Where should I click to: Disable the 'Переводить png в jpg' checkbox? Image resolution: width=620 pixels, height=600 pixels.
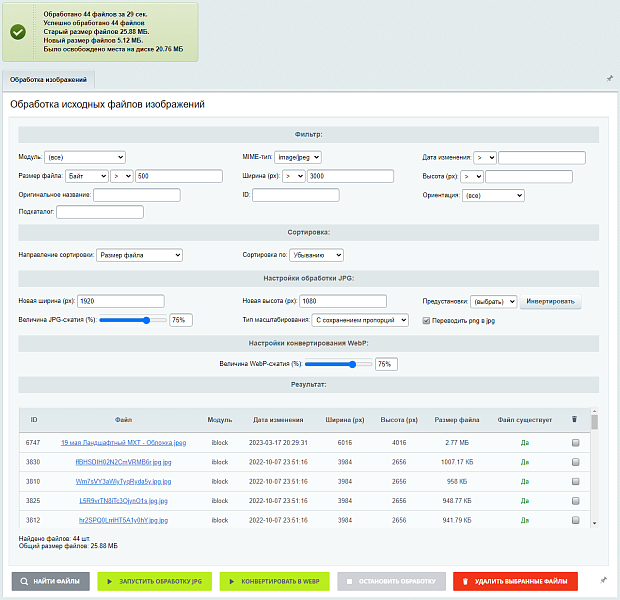[x=427, y=321]
